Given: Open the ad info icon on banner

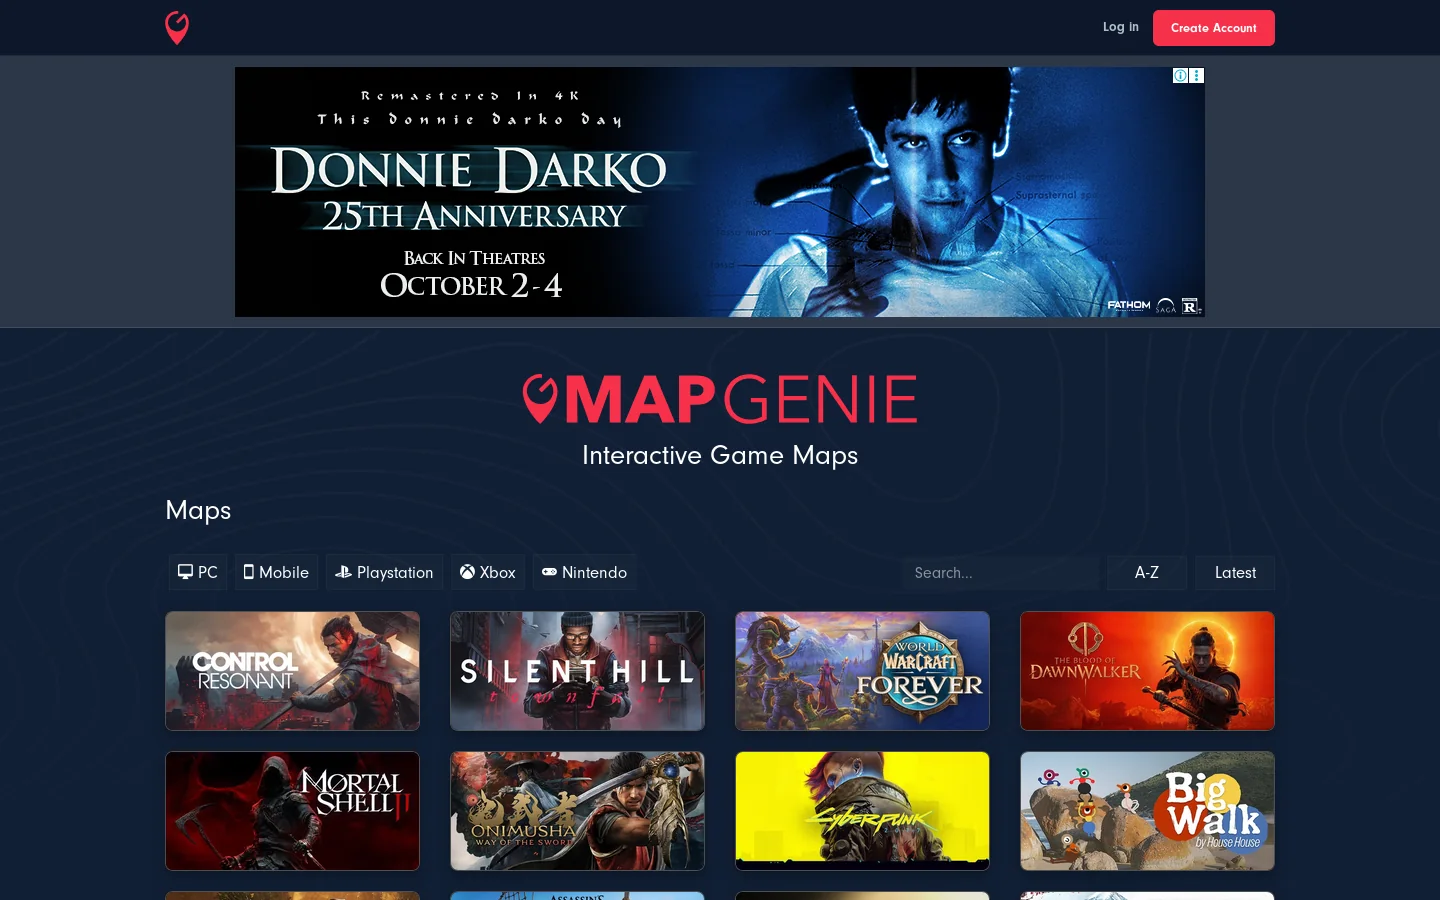Looking at the screenshot, I should [1180, 76].
